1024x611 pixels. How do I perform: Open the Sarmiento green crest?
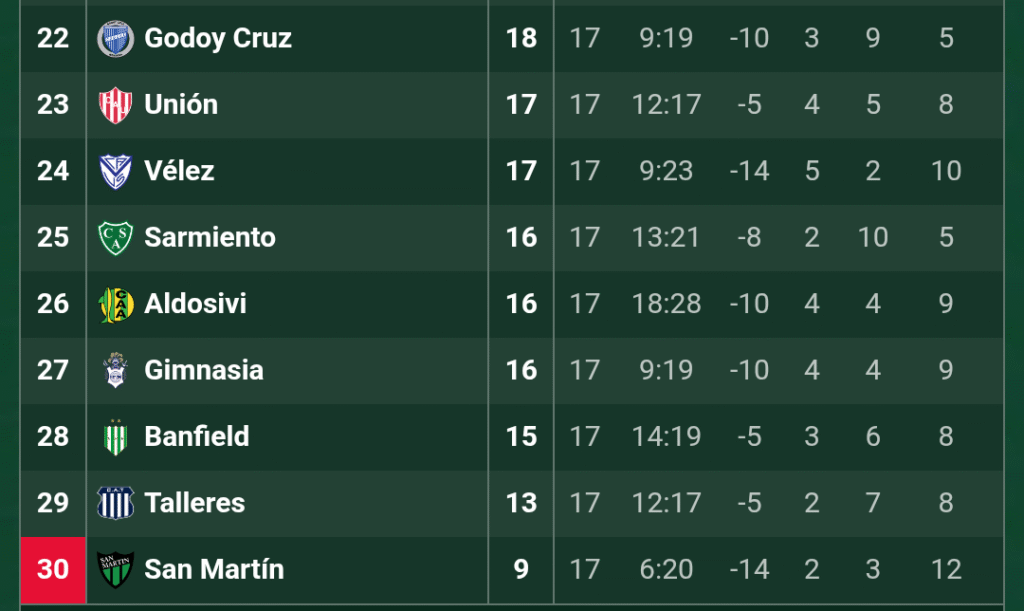[115, 238]
